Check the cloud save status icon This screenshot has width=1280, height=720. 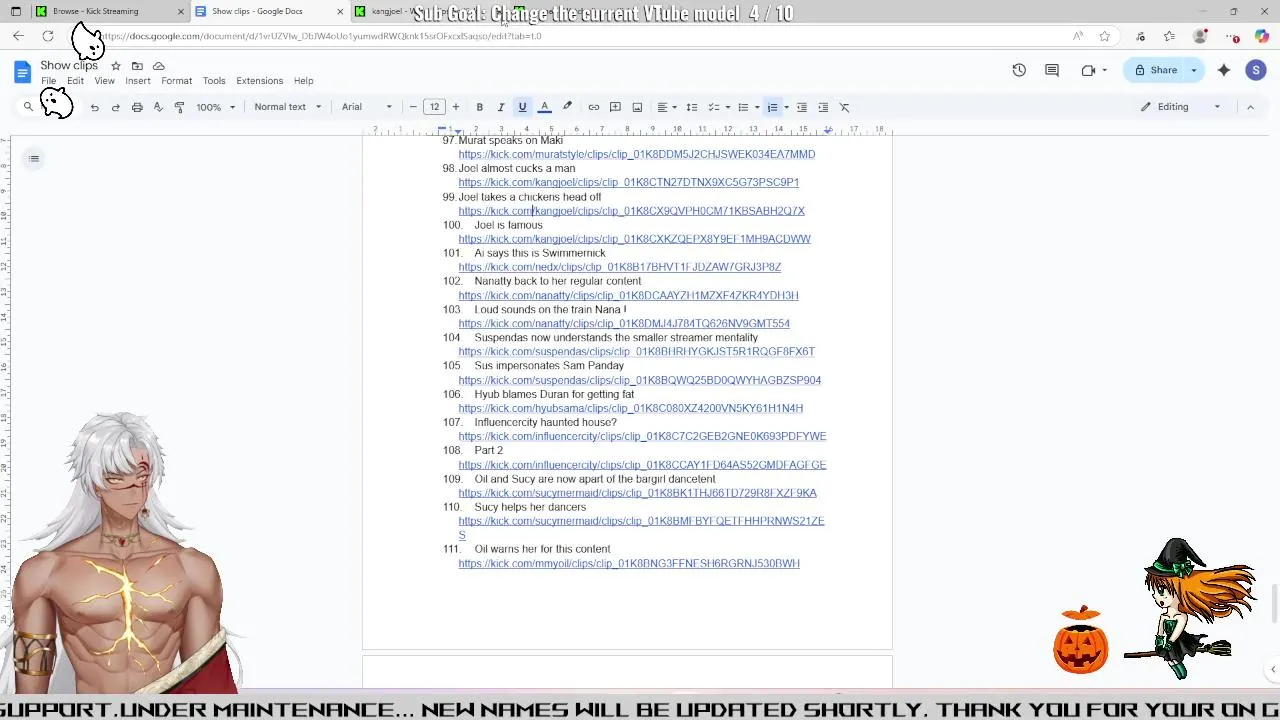[158, 66]
